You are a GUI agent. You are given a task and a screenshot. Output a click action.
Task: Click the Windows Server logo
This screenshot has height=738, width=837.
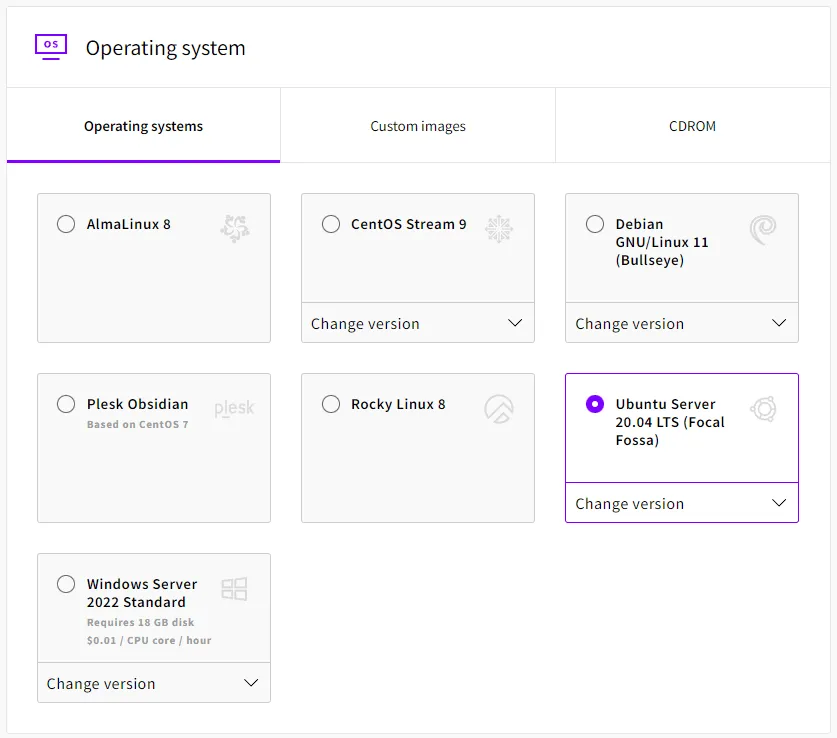tap(235, 588)
